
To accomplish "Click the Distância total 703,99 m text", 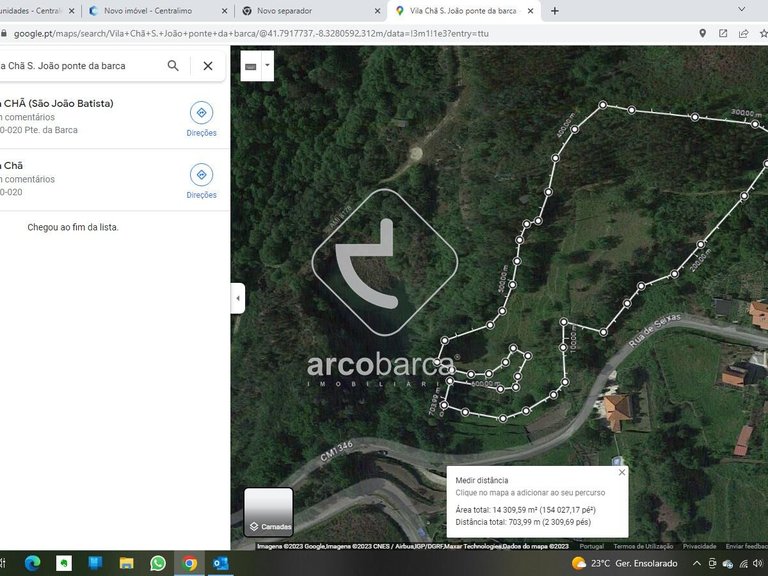I will click(523, 522).
